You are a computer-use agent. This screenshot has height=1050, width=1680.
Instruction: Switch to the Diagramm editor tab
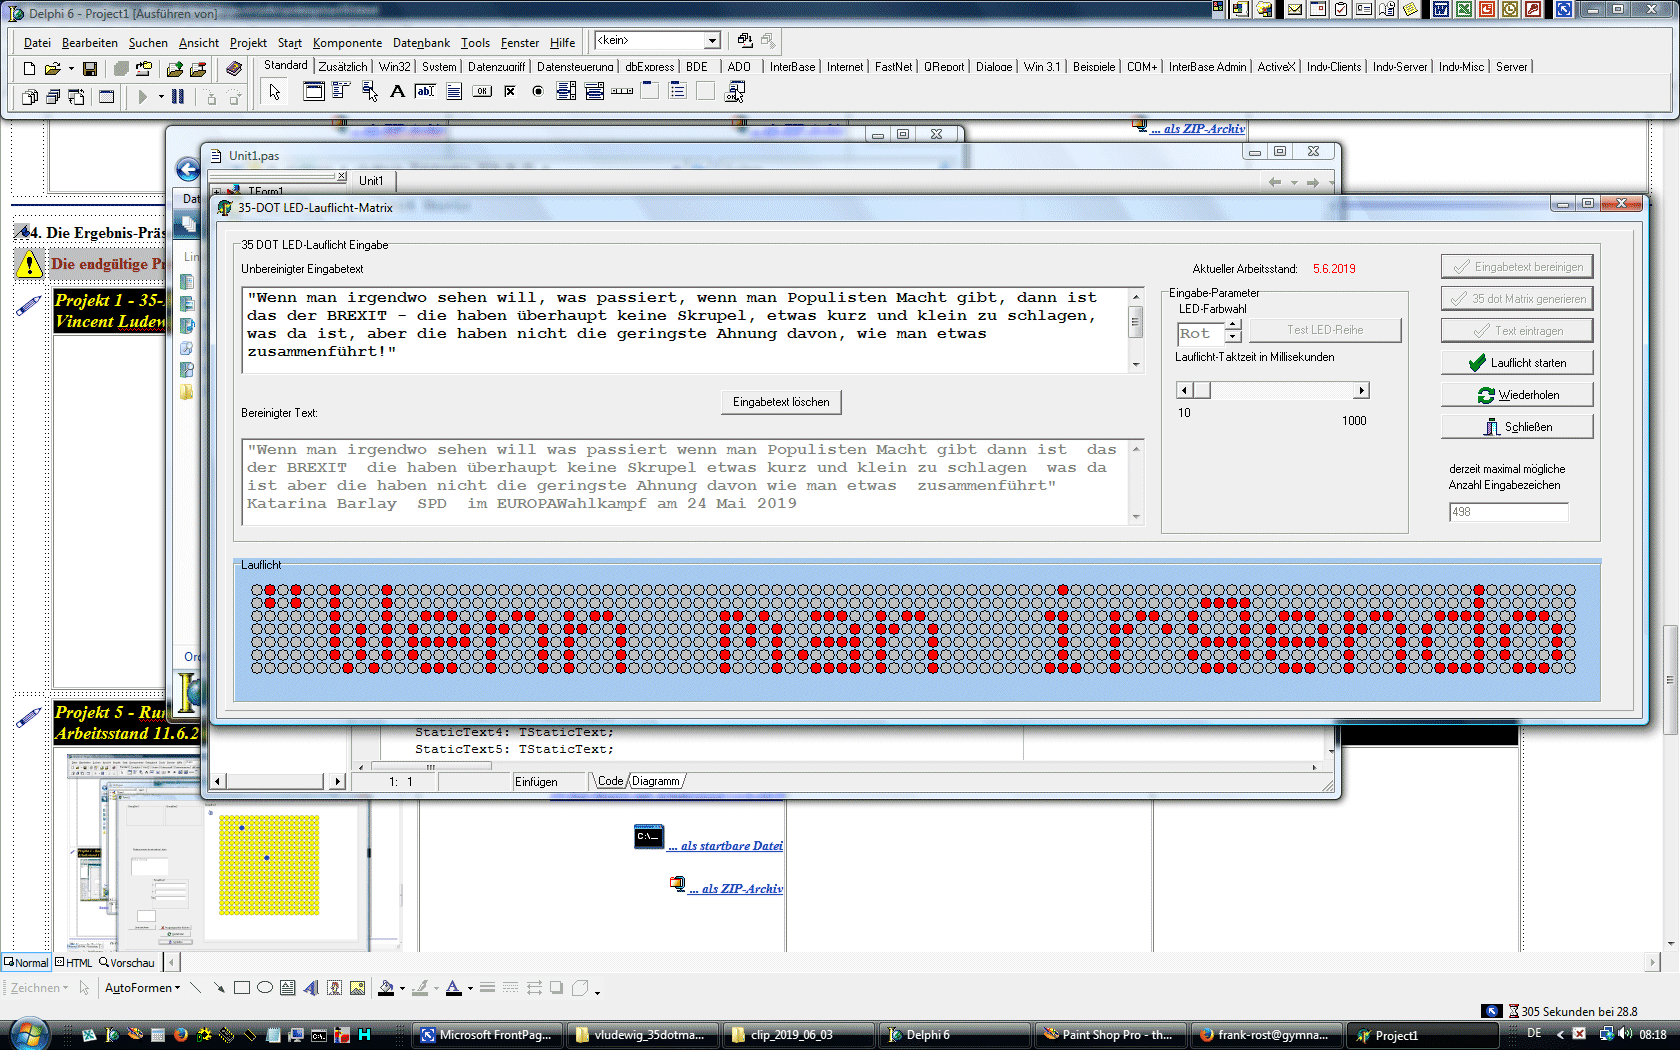[656, 781]
